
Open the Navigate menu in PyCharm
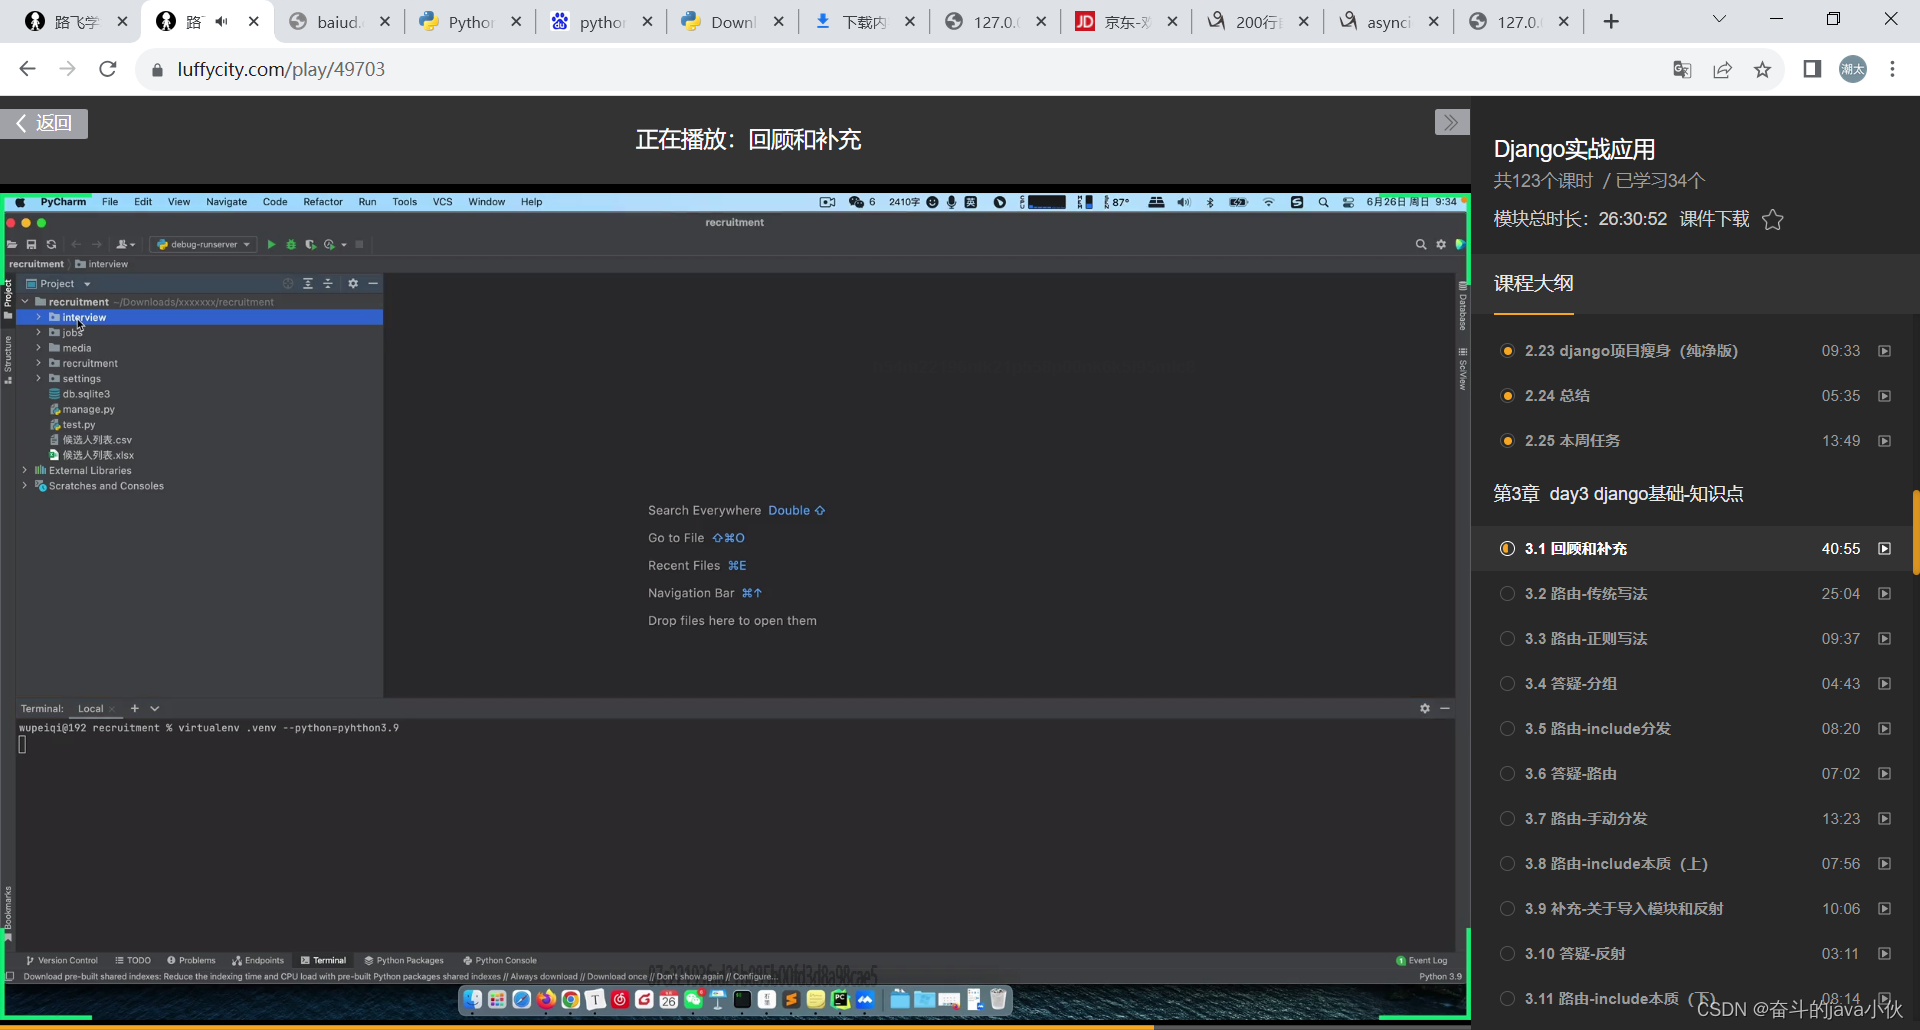(226, 202)
